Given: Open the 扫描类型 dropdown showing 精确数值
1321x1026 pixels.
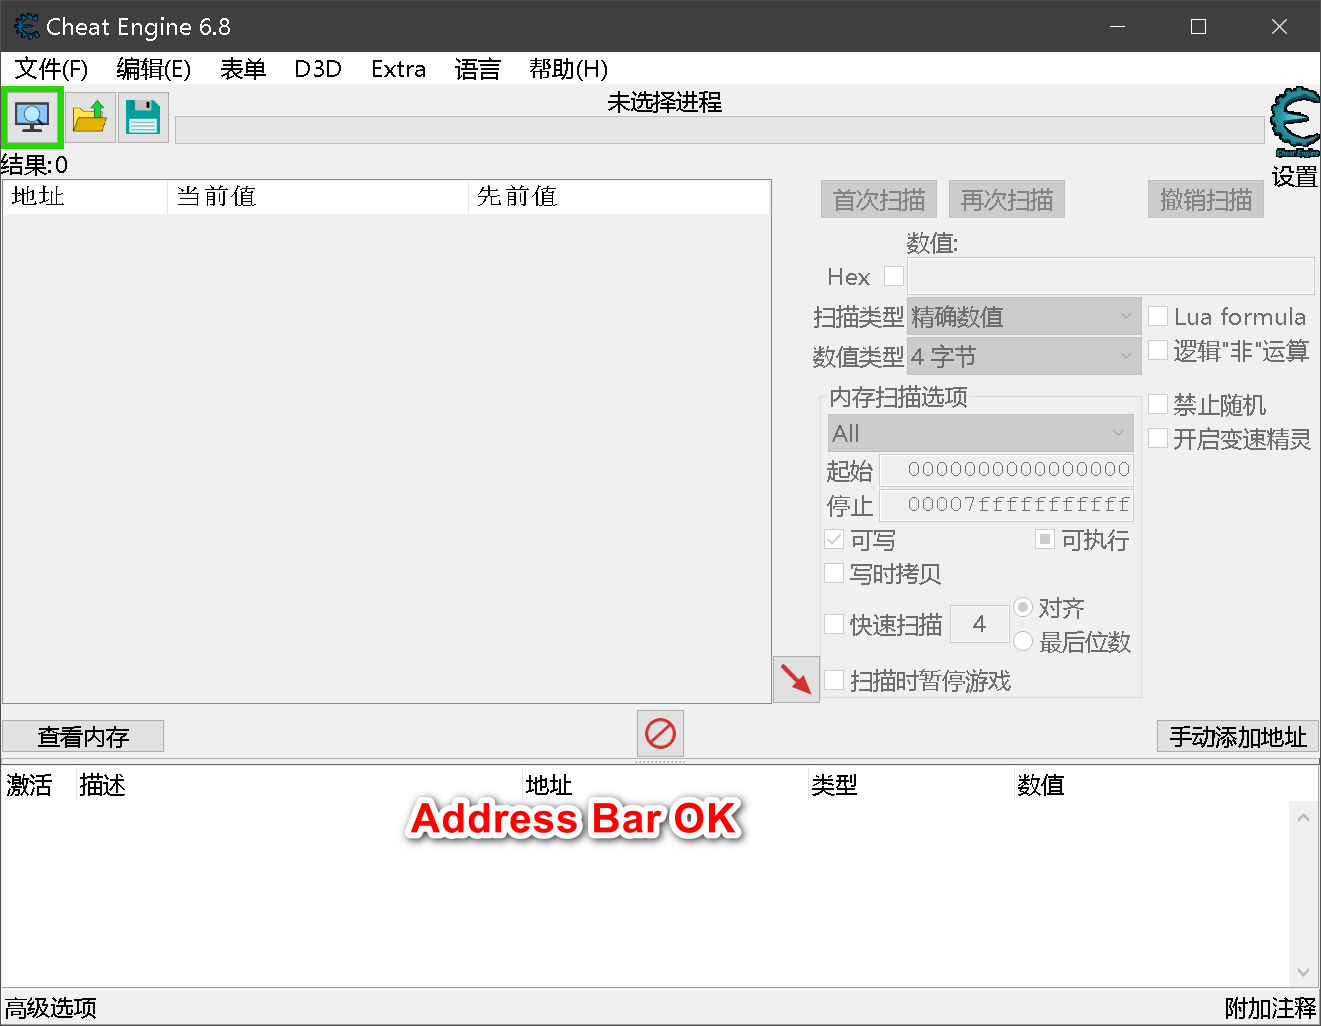Looking at the screenshot, I should [1024, 317].
